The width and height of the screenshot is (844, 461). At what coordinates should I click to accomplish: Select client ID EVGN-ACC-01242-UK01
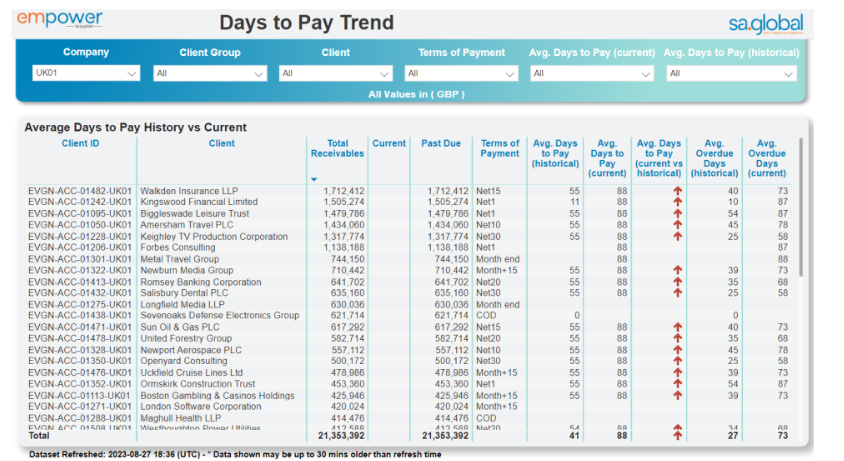(80, 202)
